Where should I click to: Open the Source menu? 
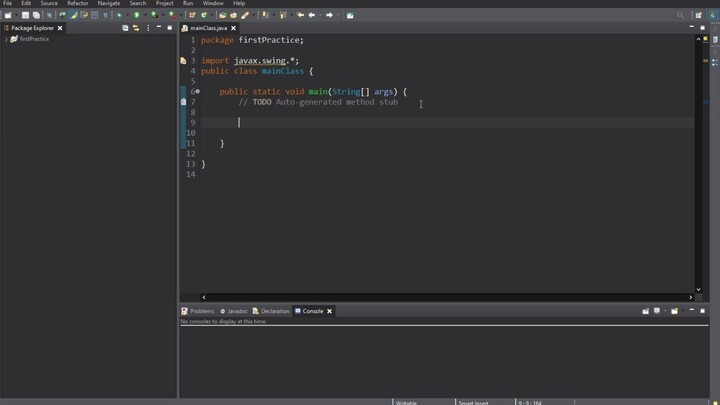point(49,3)
